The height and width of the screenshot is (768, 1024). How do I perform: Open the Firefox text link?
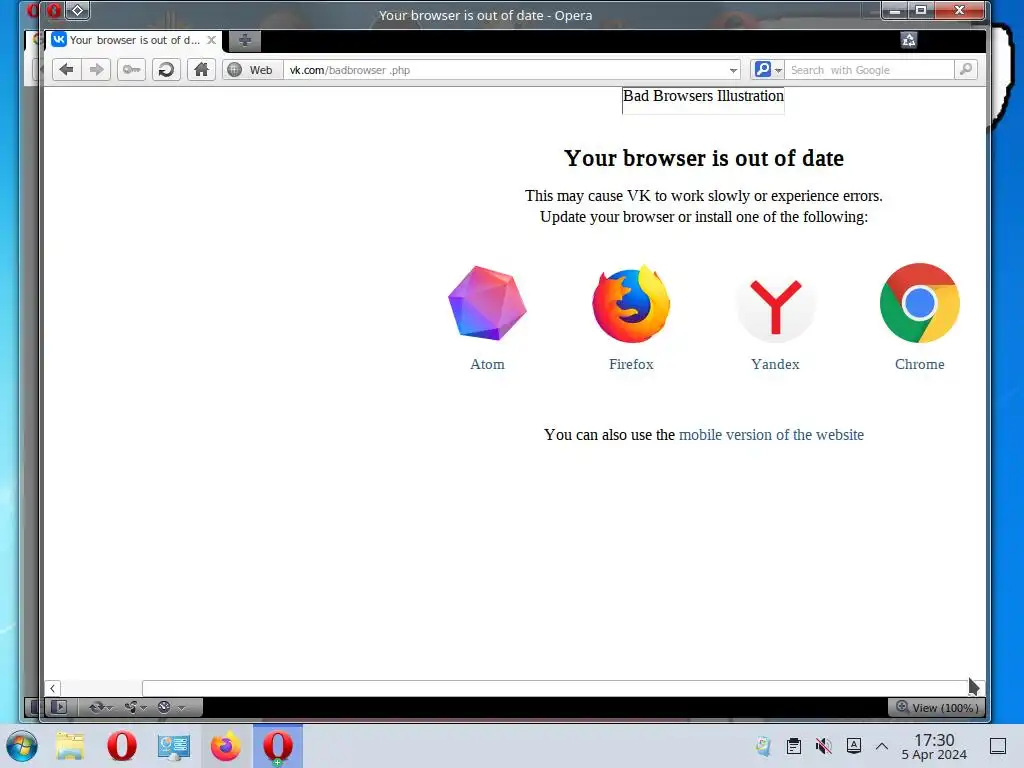(631, 364)
